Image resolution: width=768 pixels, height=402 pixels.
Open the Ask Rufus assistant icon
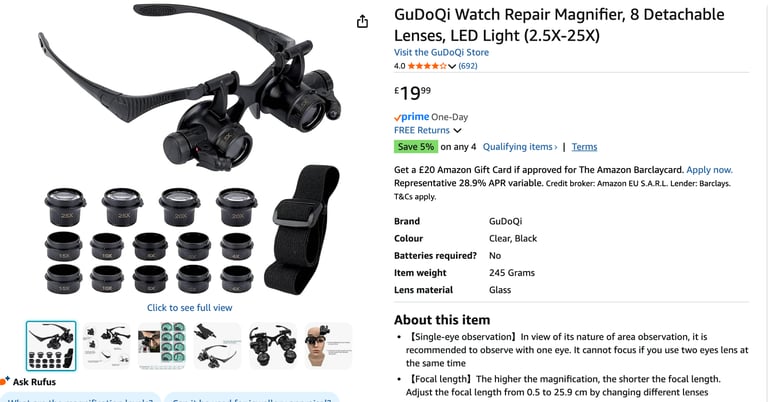point(5,381)
